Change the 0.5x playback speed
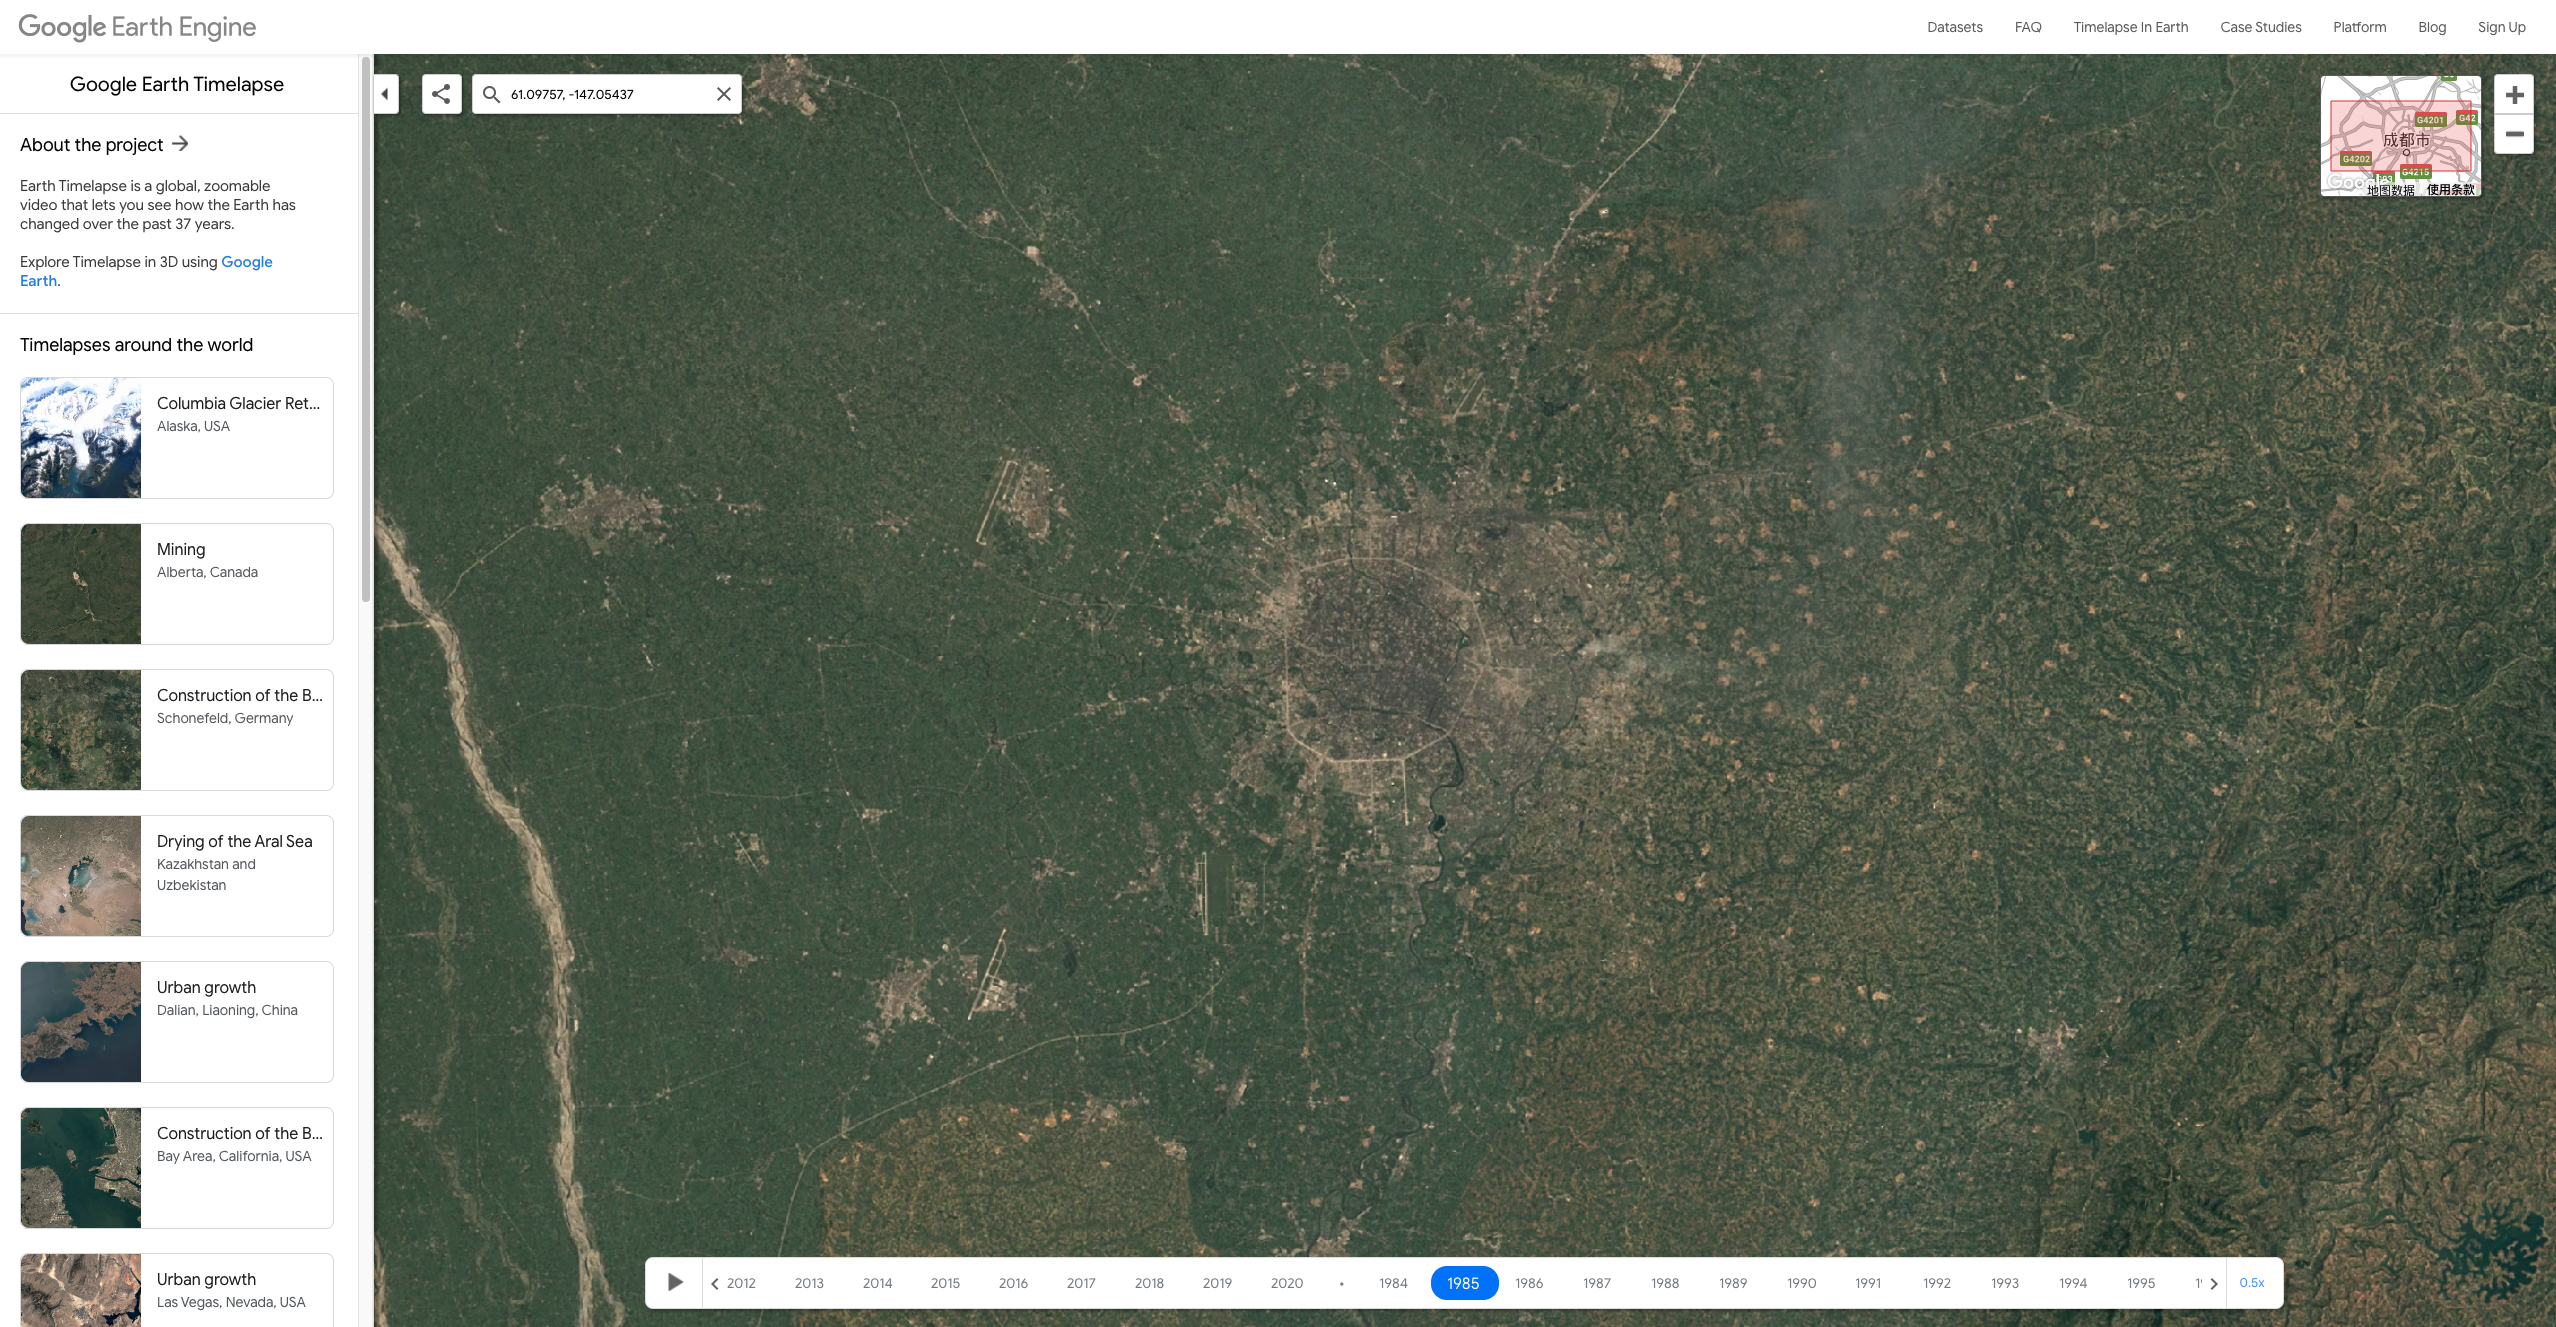Screen dimensions: 2556x1327 click(x=2252, y=1282)
